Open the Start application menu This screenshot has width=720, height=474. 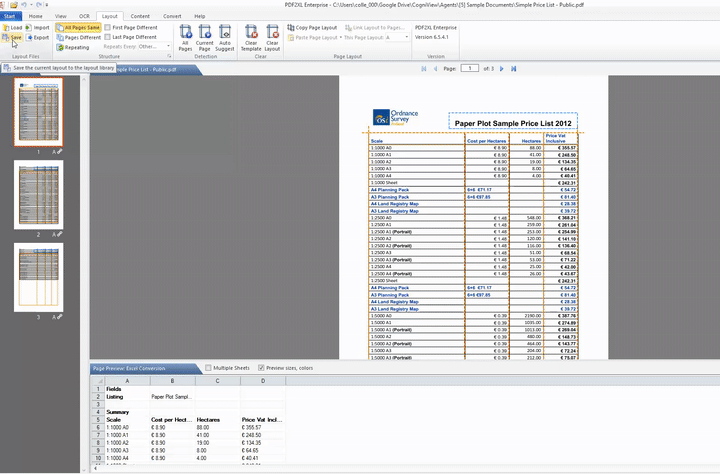11,16
